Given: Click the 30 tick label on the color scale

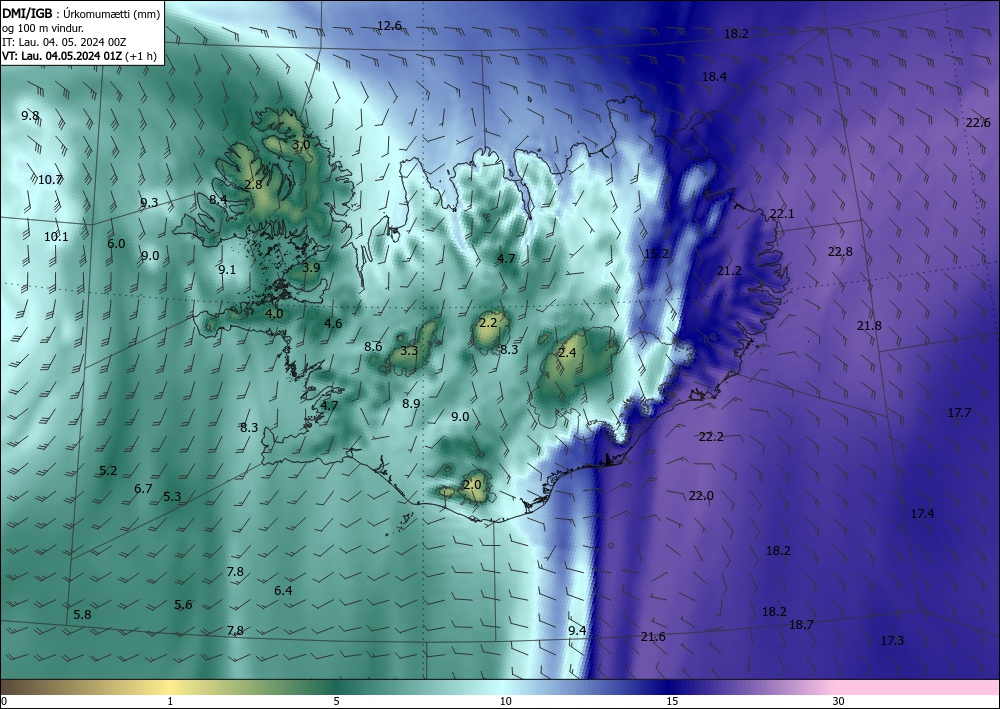Looking at the screenshot, I should click(838, 702).
